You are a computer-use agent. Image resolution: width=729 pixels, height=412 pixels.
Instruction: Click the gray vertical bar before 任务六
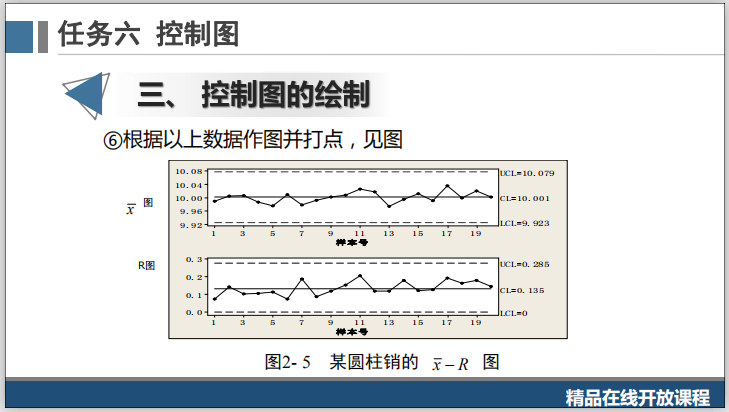(43, 35)
